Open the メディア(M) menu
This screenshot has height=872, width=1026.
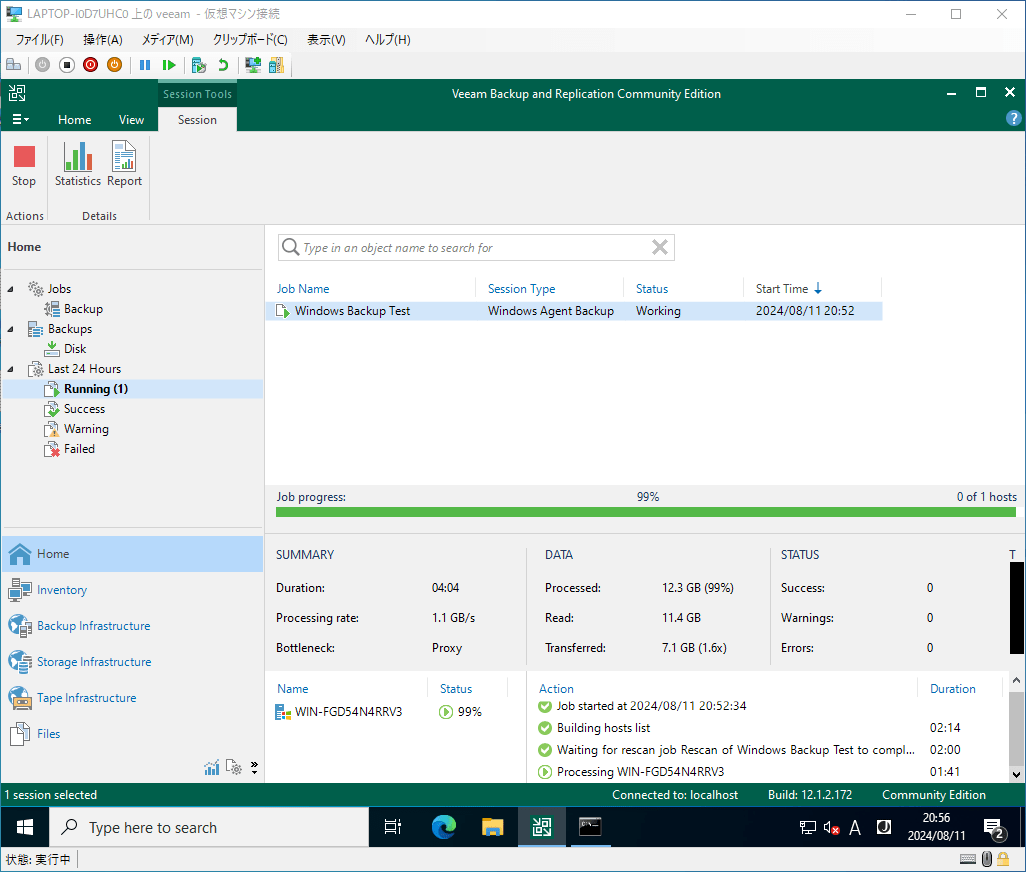pos(168,40)
